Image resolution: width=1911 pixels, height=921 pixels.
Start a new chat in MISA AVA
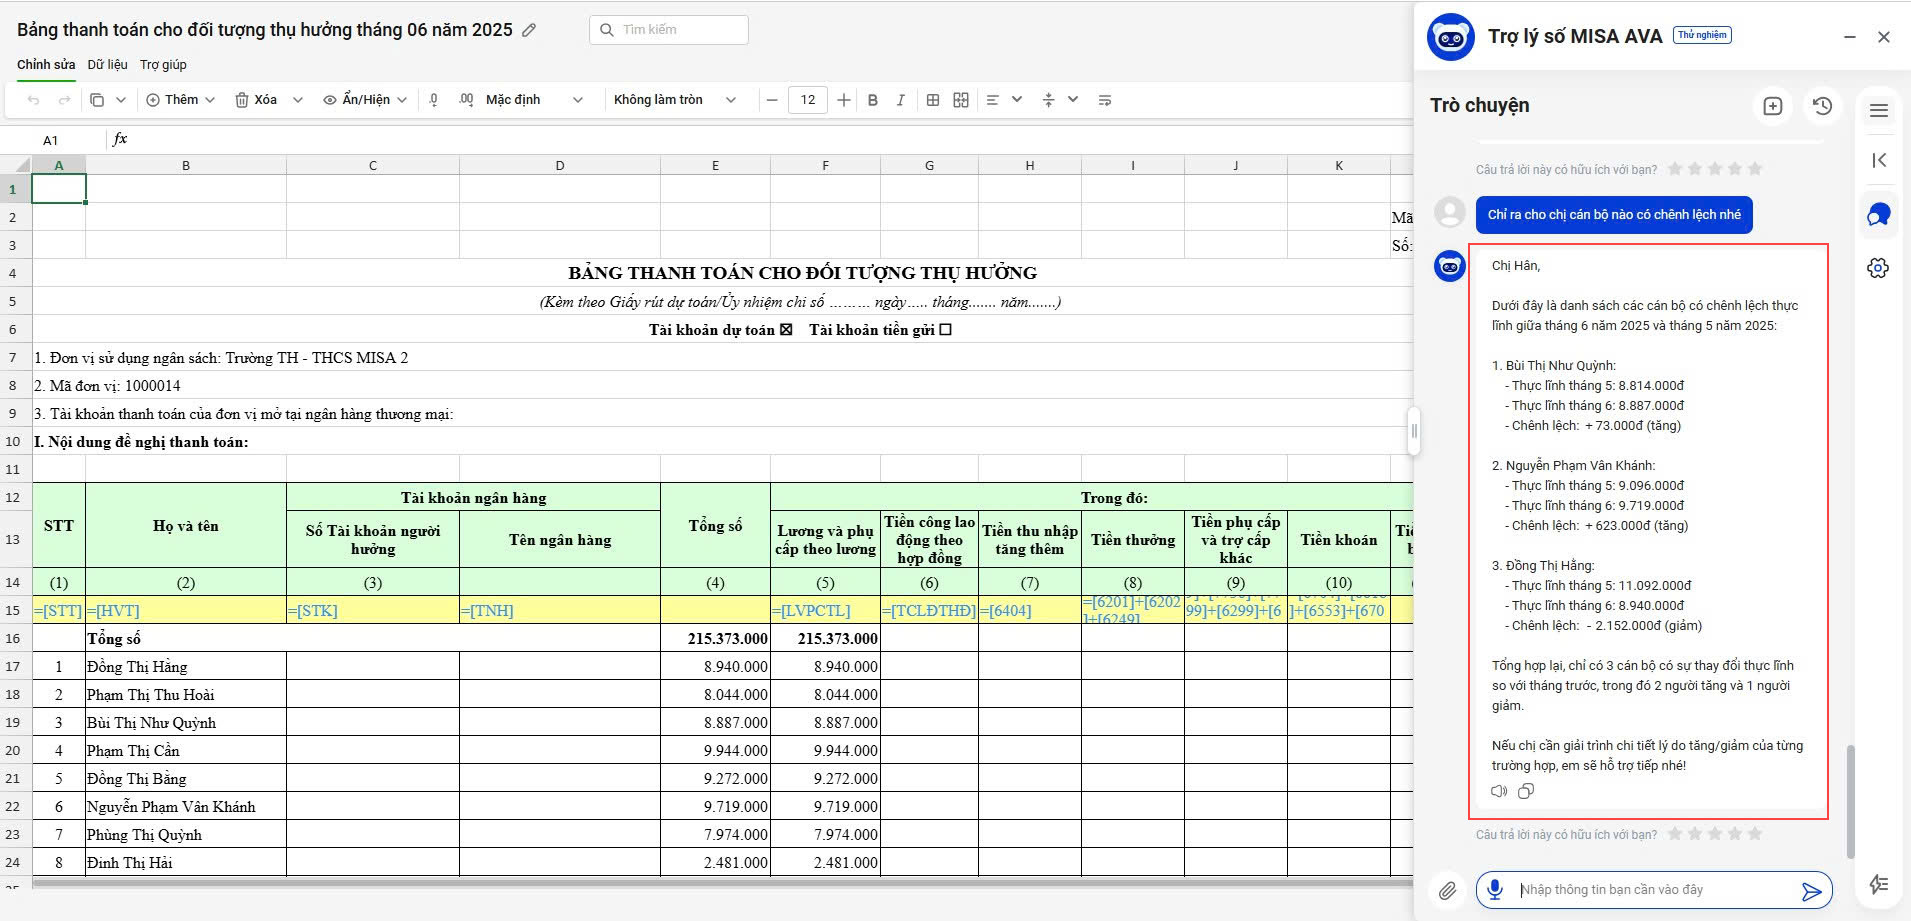click(x=1772, y=106)
